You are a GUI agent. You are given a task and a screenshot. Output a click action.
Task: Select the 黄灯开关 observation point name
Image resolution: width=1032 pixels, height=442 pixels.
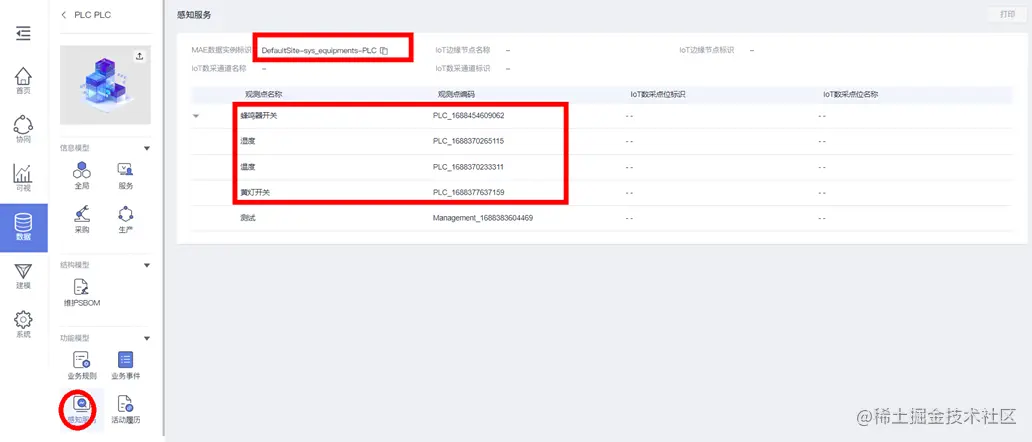[x=255, y=193]
